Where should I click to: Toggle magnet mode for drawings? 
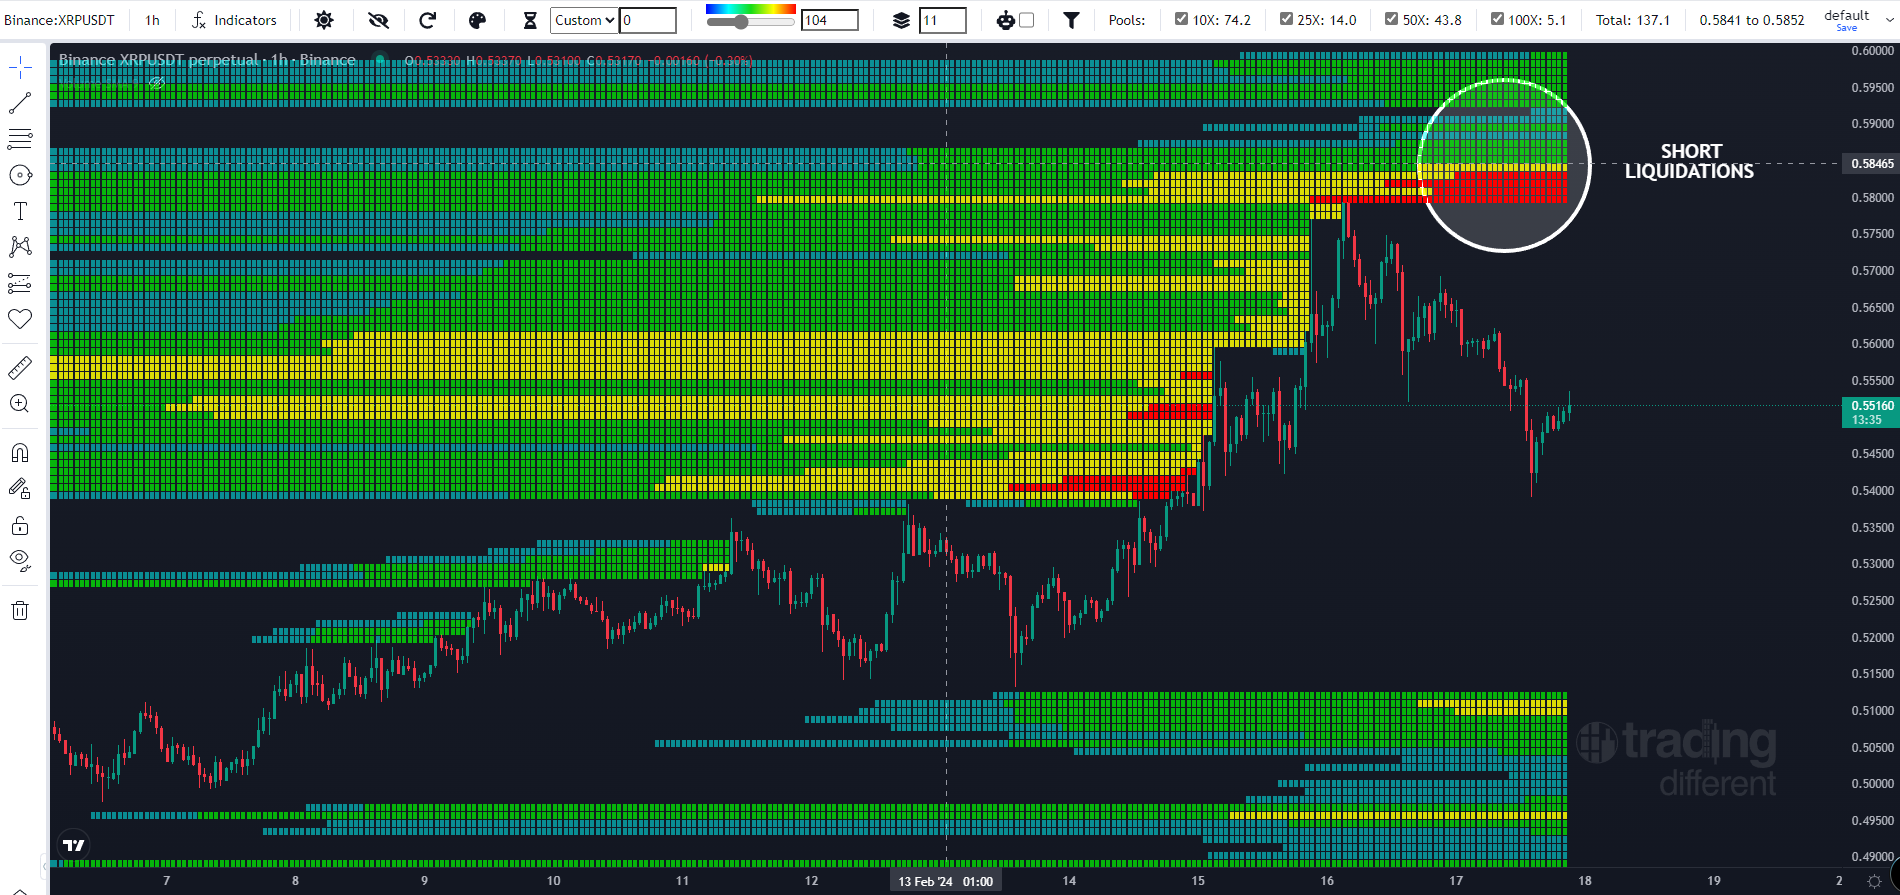pos(20,453)
